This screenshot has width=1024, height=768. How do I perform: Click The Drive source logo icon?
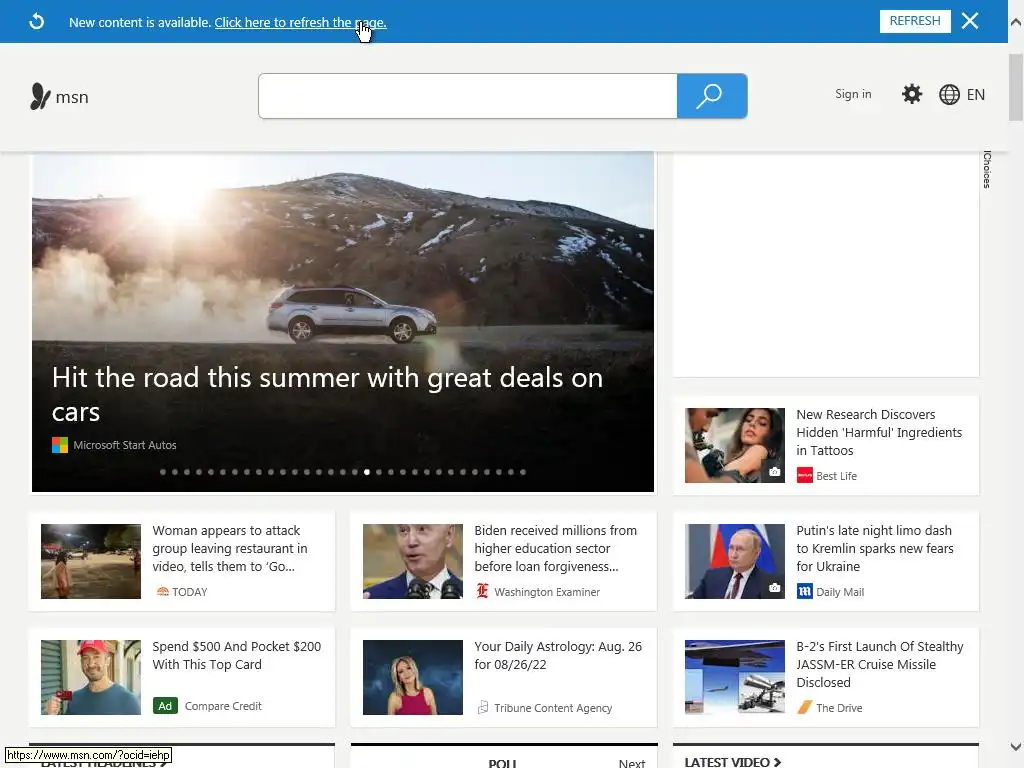pyautogui.click(x=805, y=707)
